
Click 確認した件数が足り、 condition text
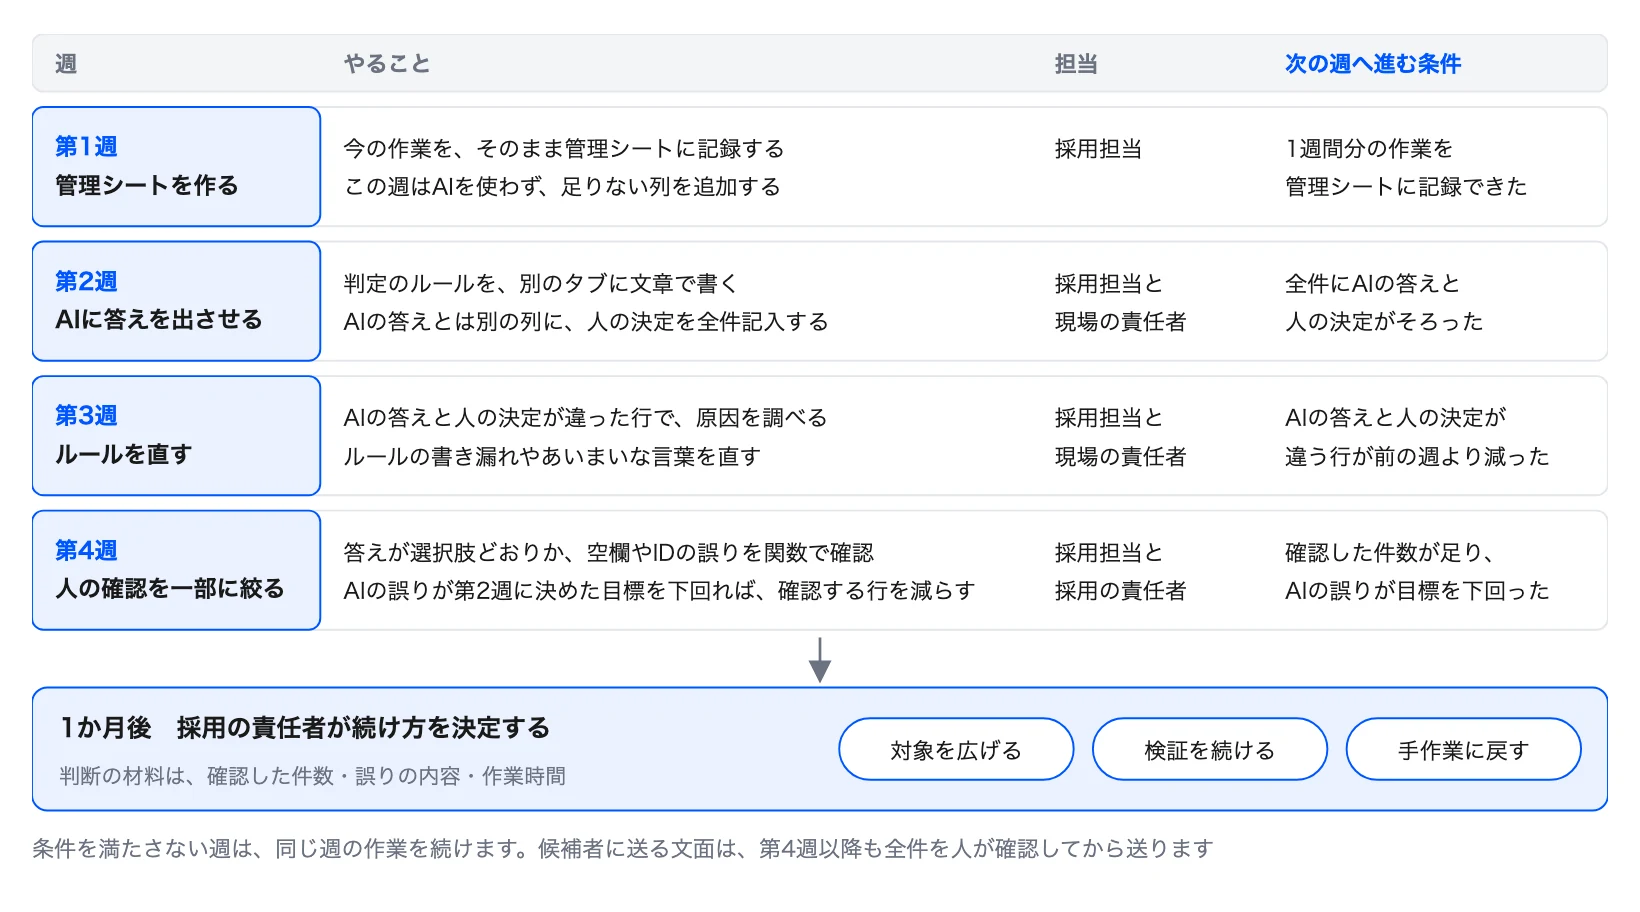(x=1390, y=553)
